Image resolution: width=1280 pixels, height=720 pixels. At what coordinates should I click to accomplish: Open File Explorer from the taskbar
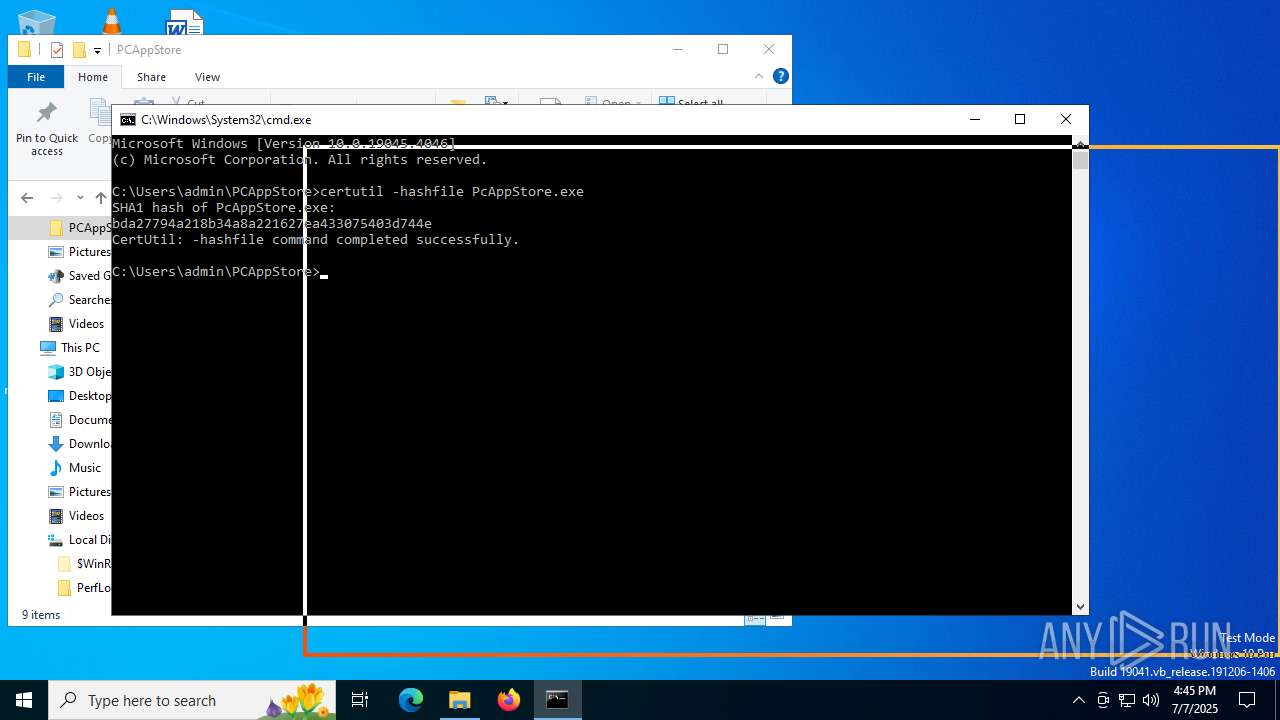pos(459,700)
